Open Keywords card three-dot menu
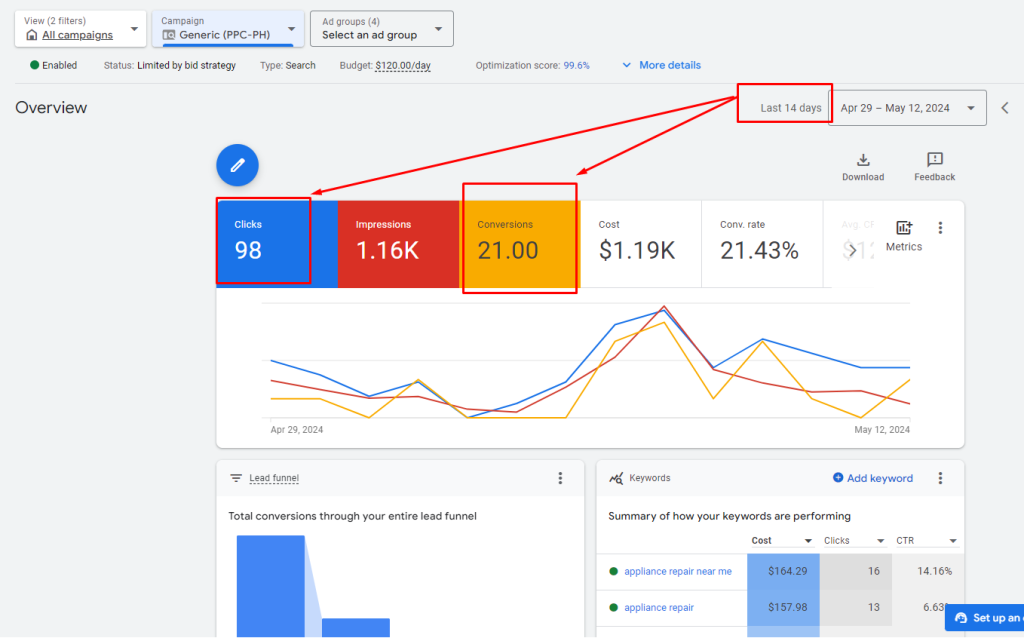 940,478
